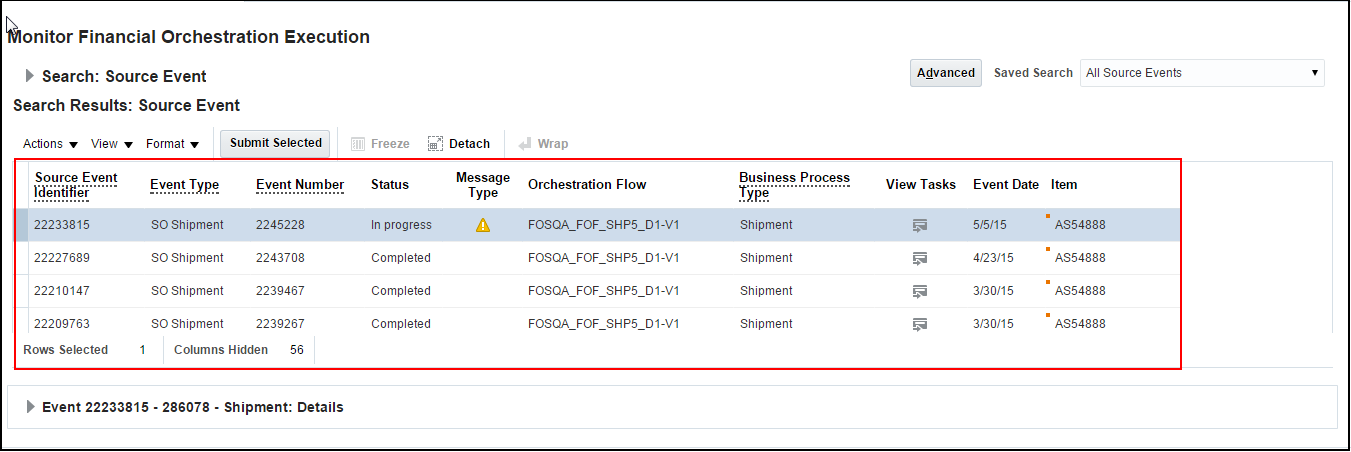Click the Advanced search button
Image resolution: width=1351 pixels, height=452 pixels.
click(945, 73)
